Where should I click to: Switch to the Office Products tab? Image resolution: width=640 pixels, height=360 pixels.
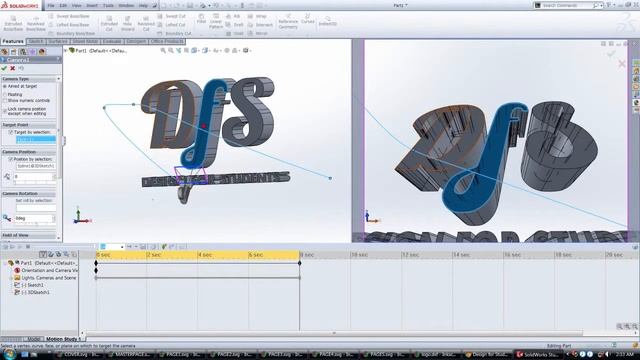167,42
